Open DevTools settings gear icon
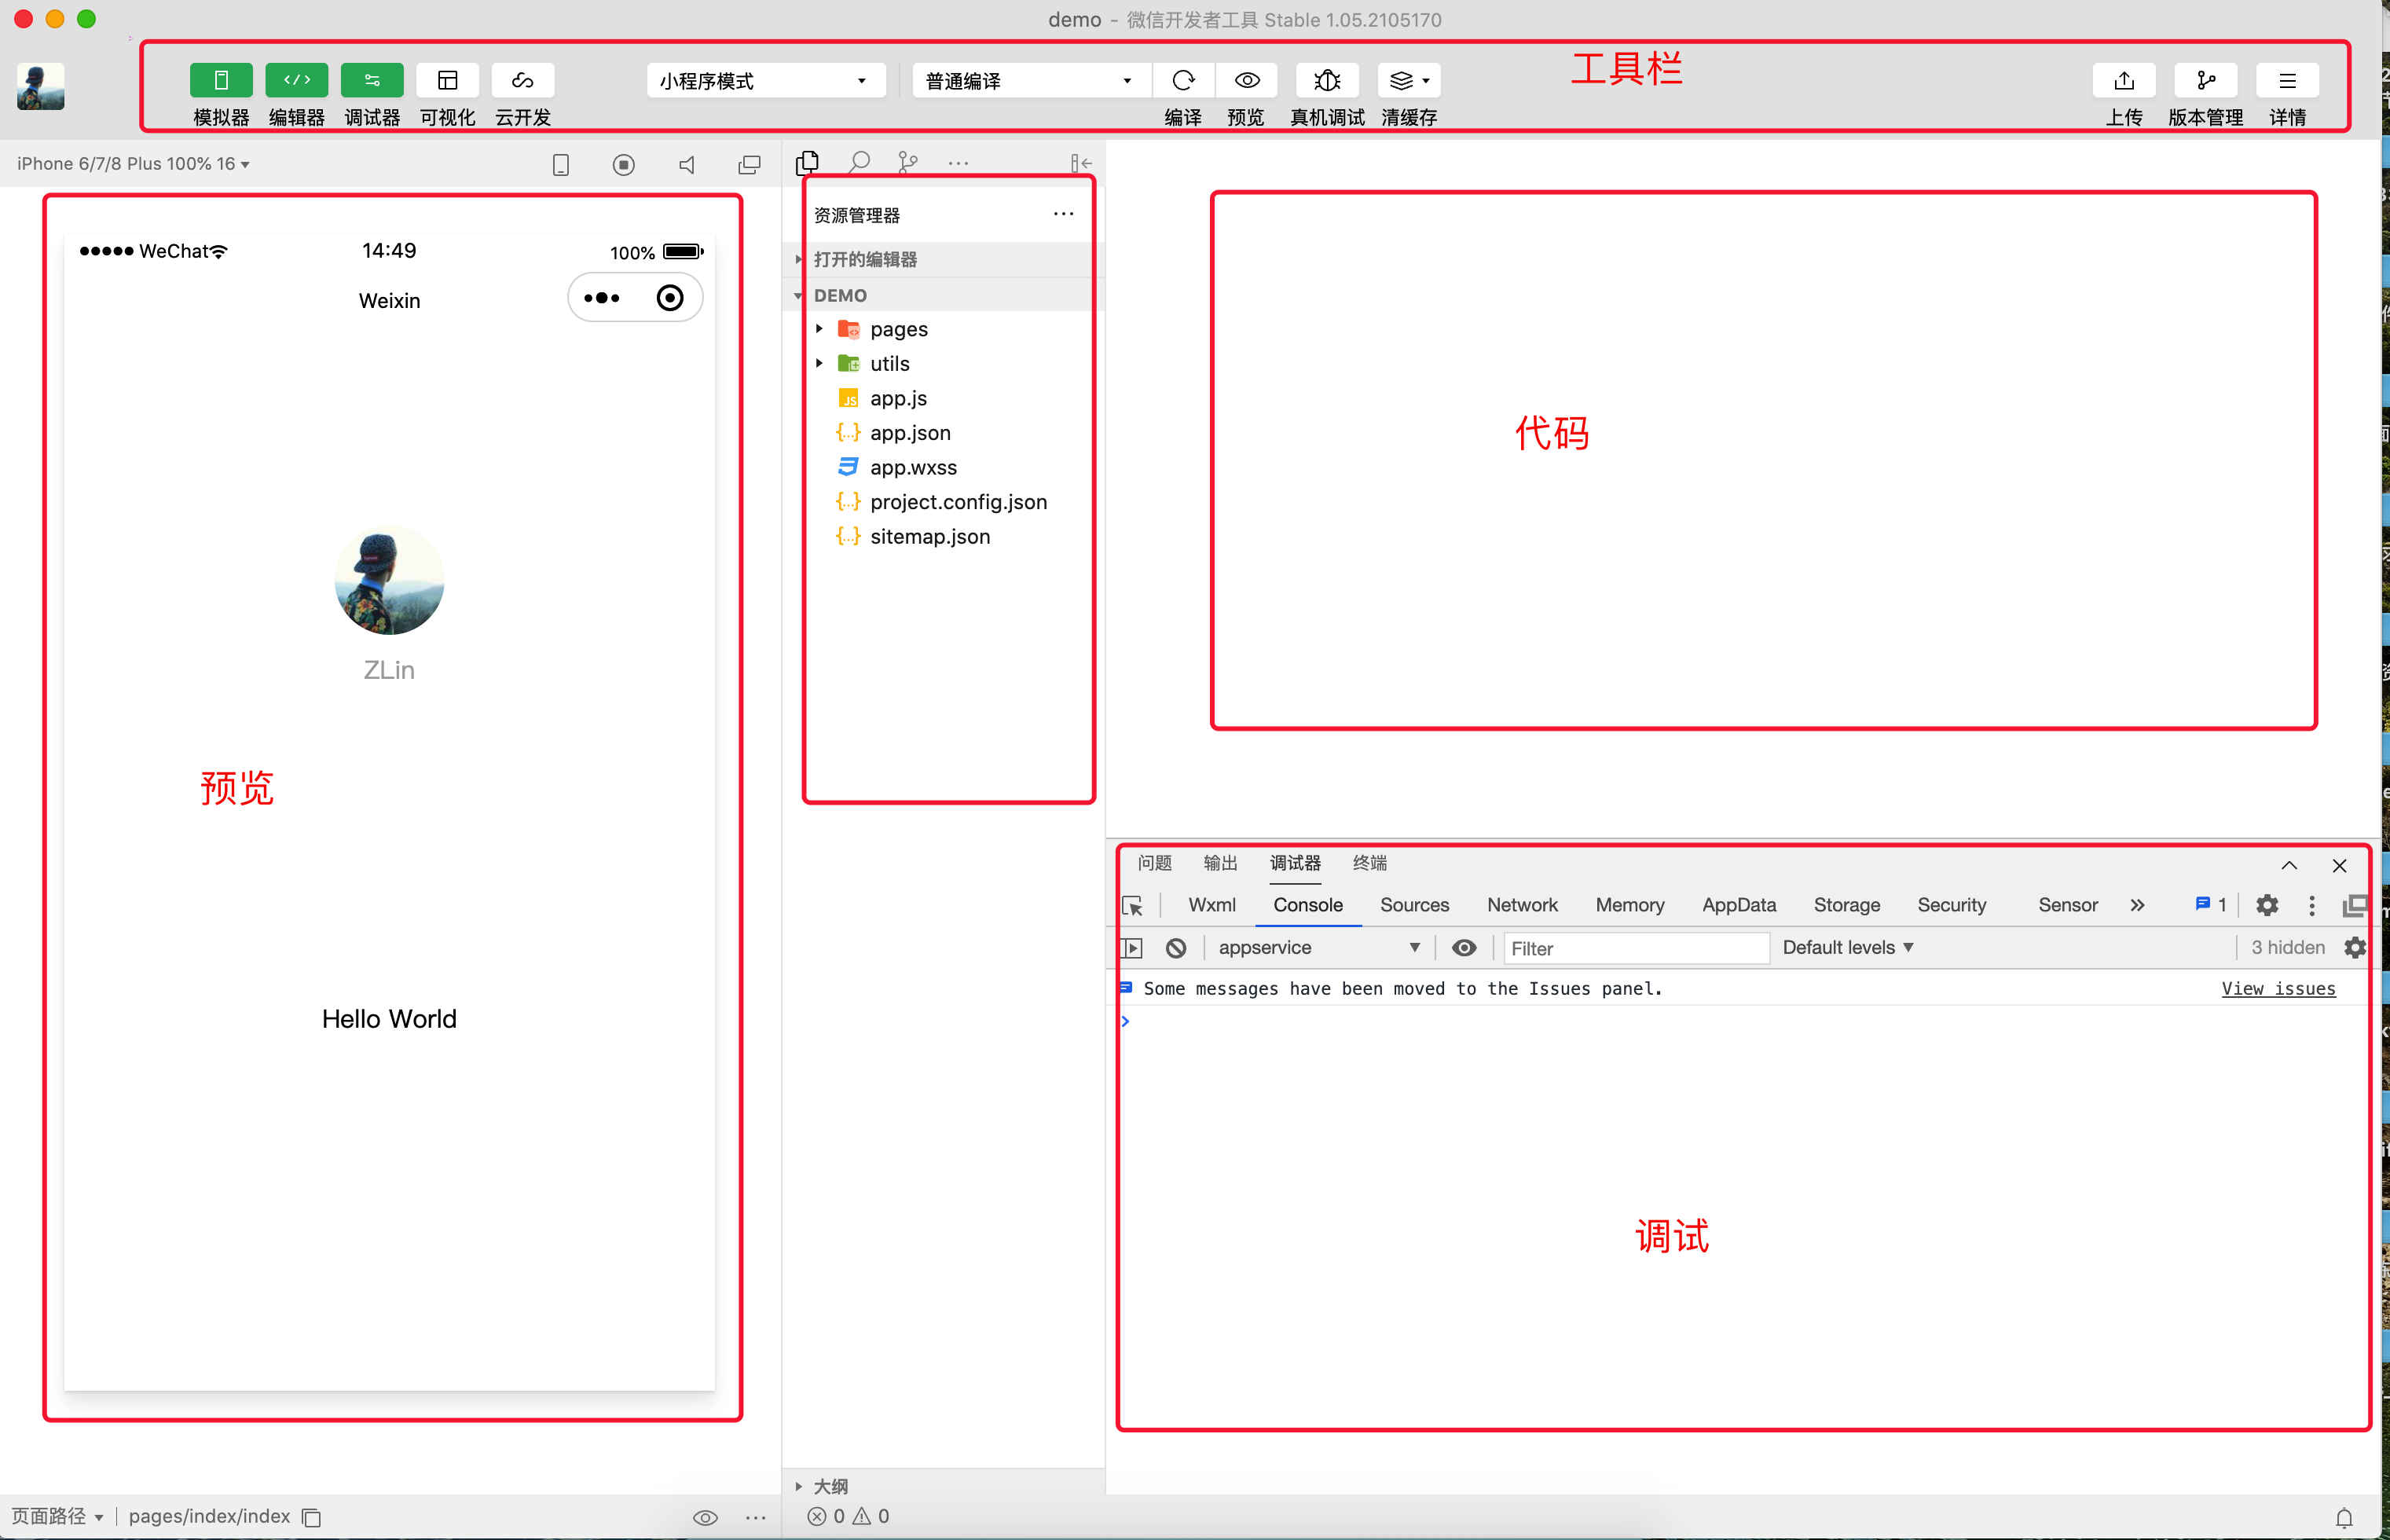This screenshot has height=1540, width=2390. coord(2267,906)
